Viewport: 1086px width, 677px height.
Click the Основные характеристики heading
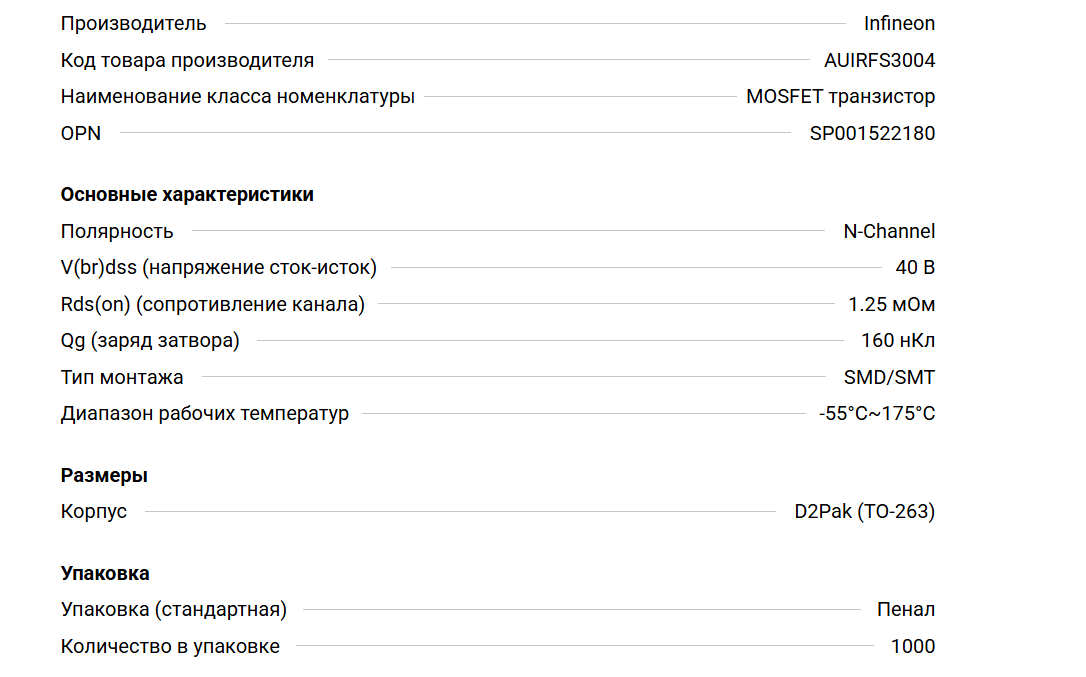187,194
